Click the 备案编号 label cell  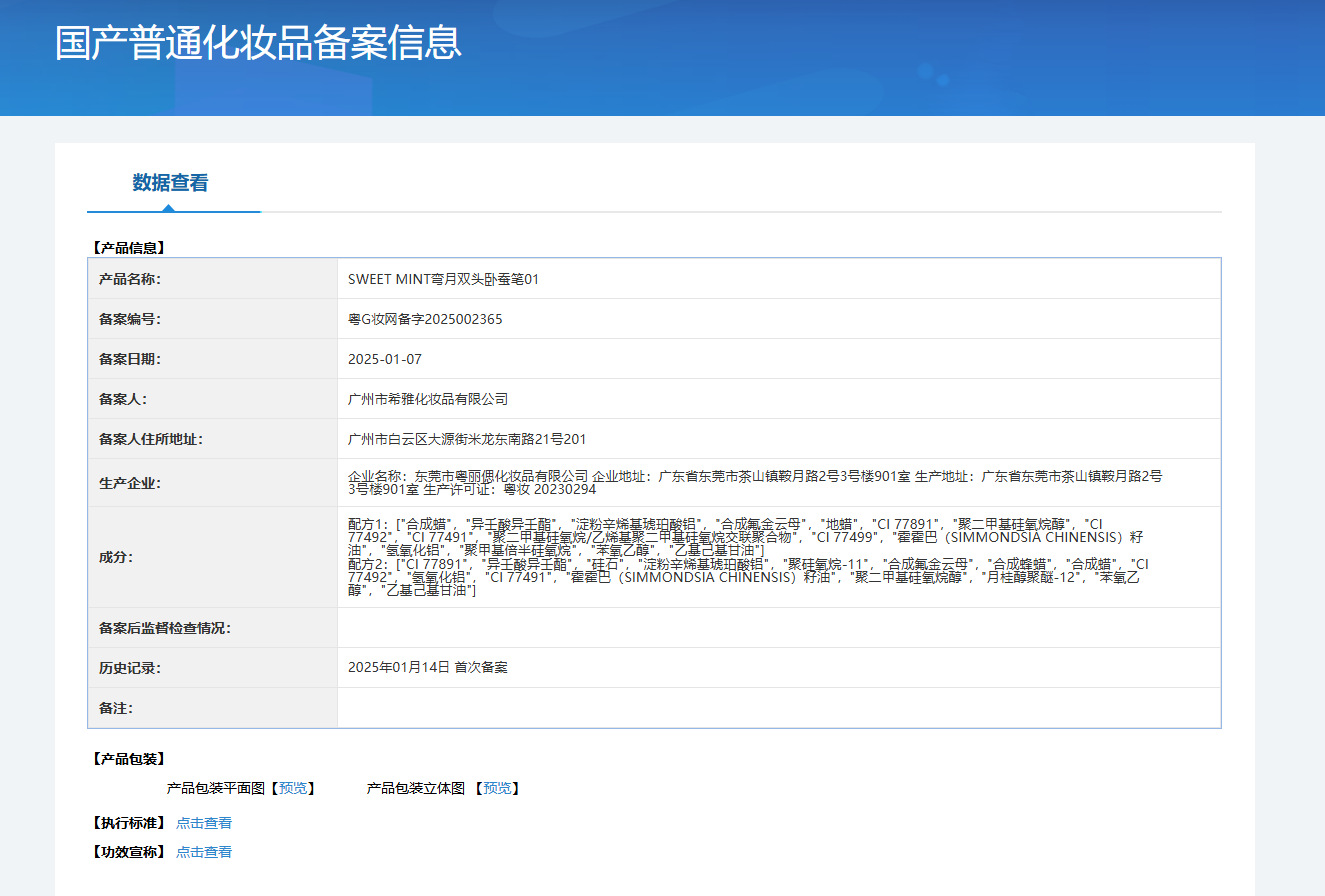[213, 319]
